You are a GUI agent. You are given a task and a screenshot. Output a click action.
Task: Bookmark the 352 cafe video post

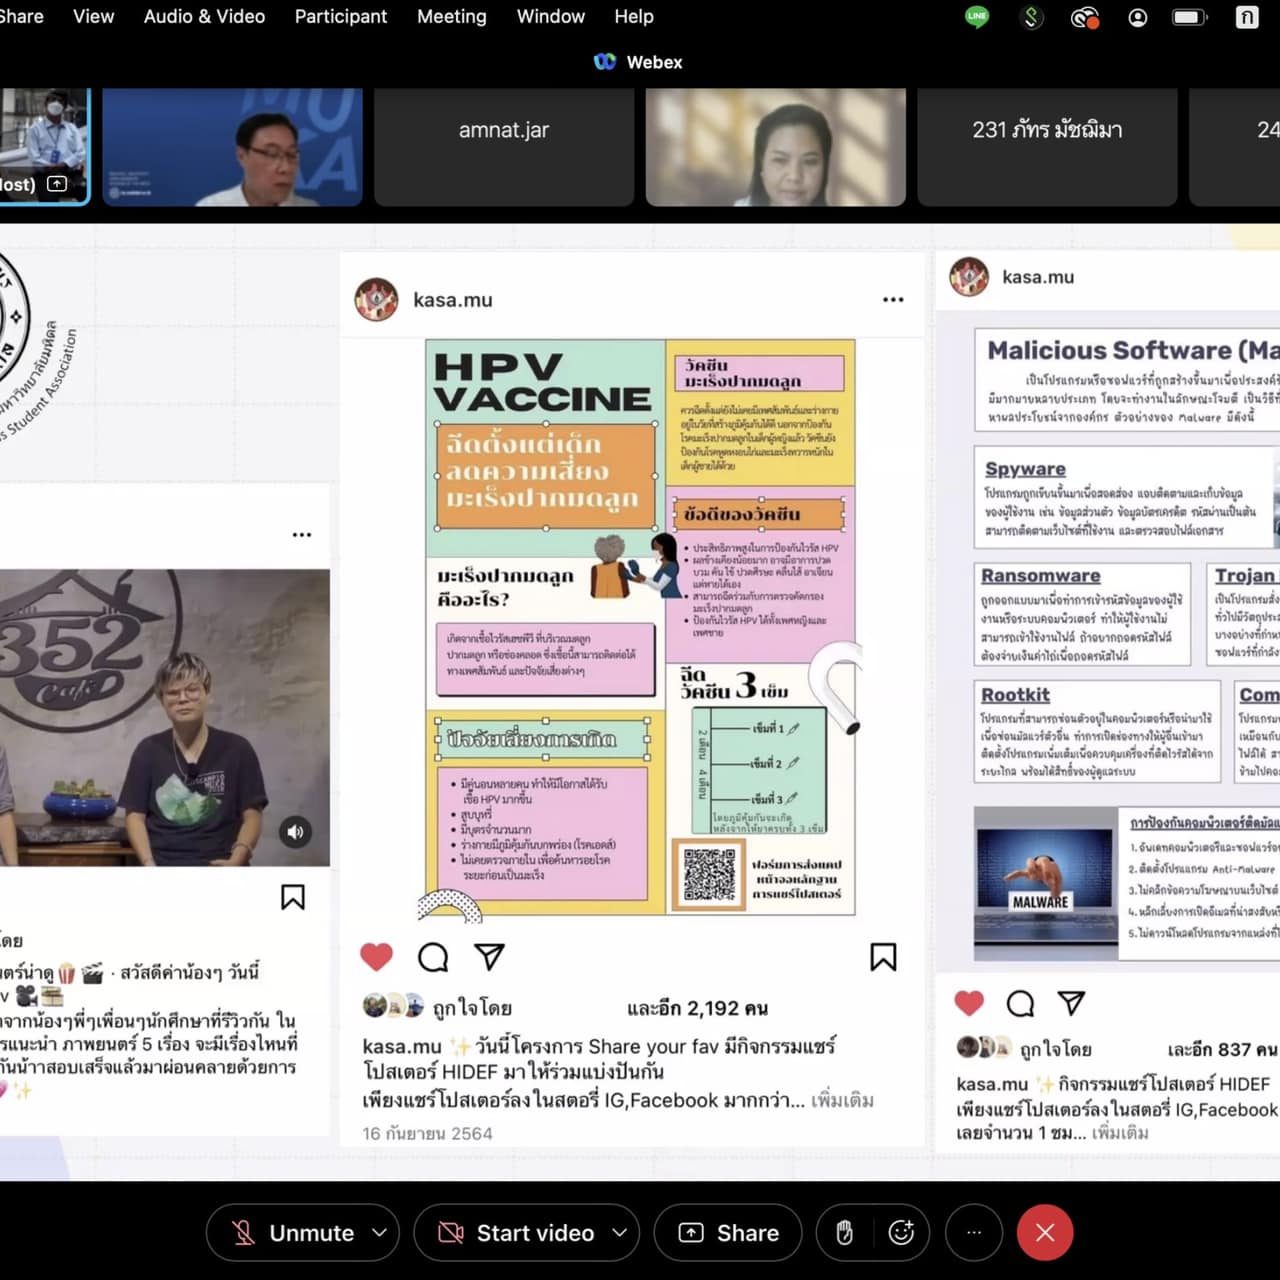[x=293, y=897]
